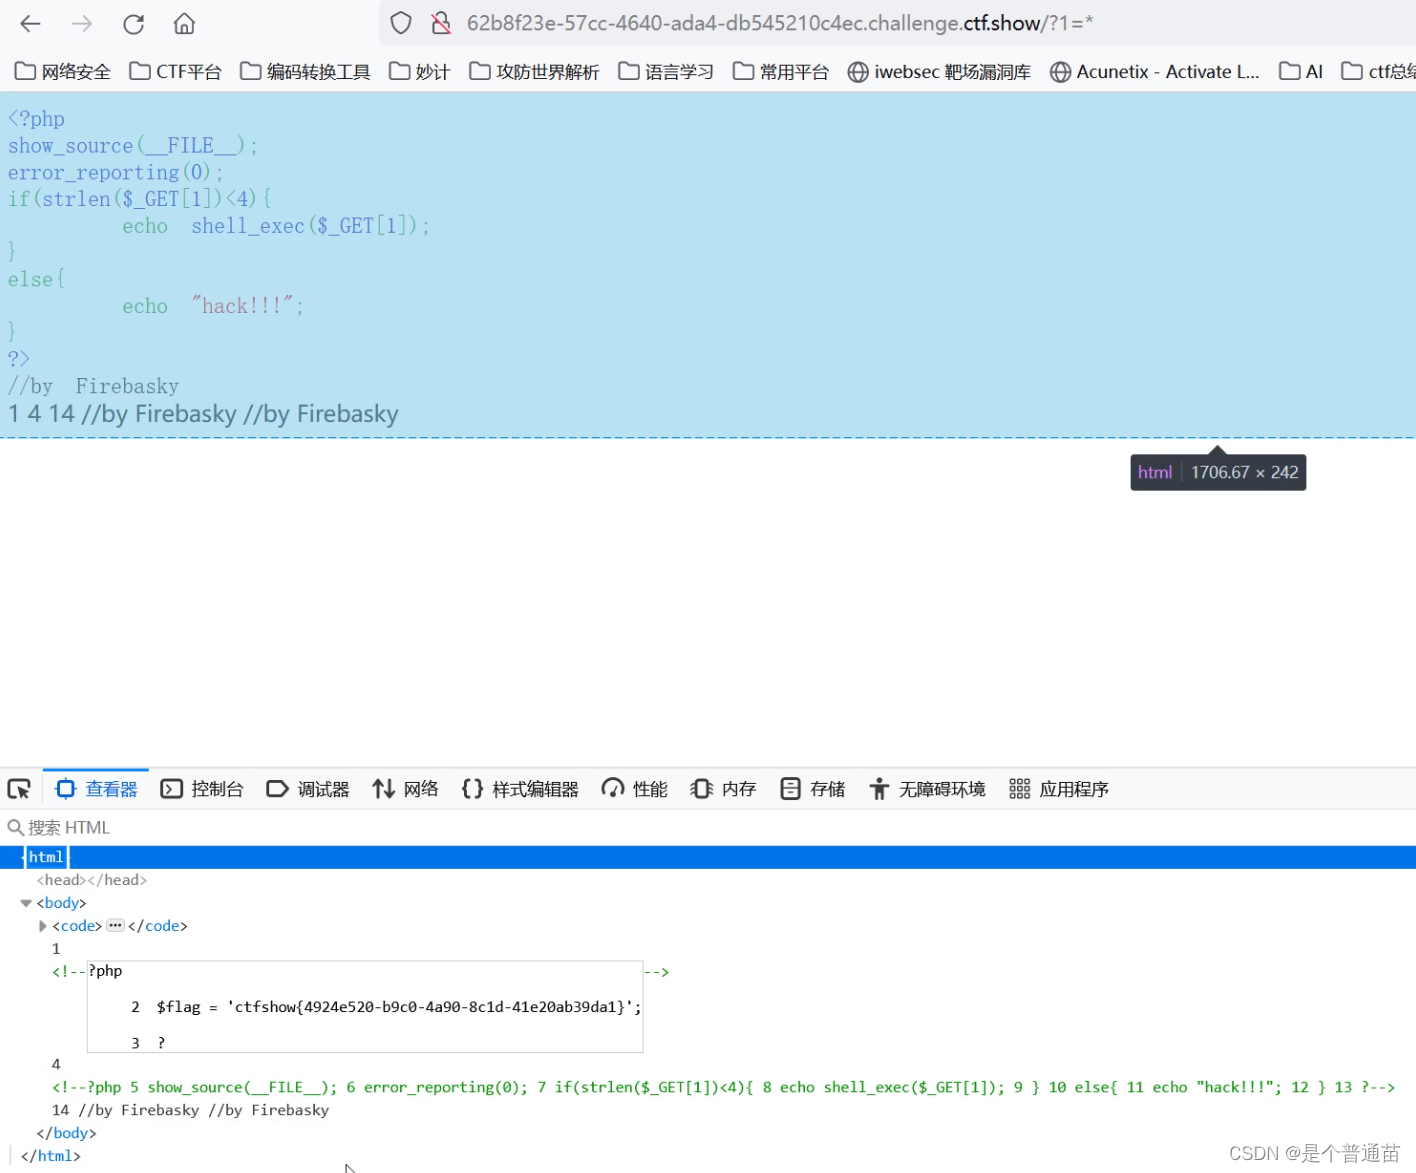The width and height of the screenshot is (1416, 1173).
Task: Open the browser home page
Action: coord(184,24)
